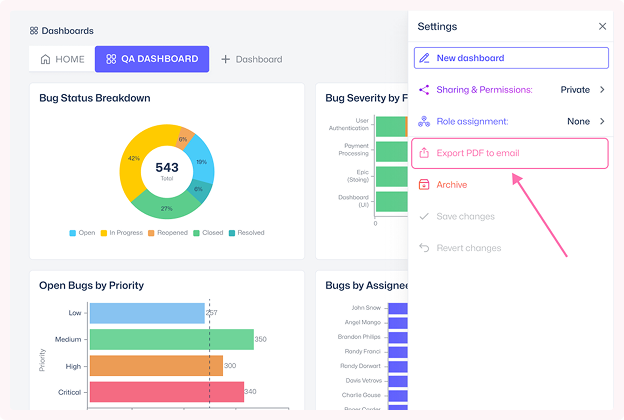The image size is (624, 420).
Task: Click the 543 Total center value
Action: click(x=167, y=170)
